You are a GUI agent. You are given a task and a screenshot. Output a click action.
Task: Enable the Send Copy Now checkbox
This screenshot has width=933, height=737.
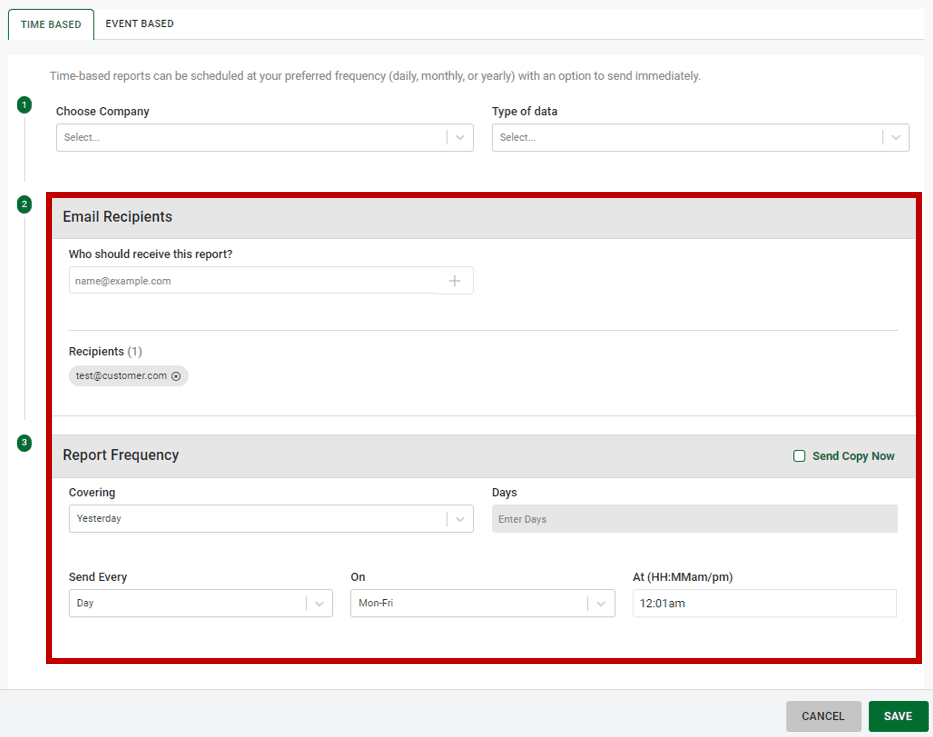click(x=799, y=455)
